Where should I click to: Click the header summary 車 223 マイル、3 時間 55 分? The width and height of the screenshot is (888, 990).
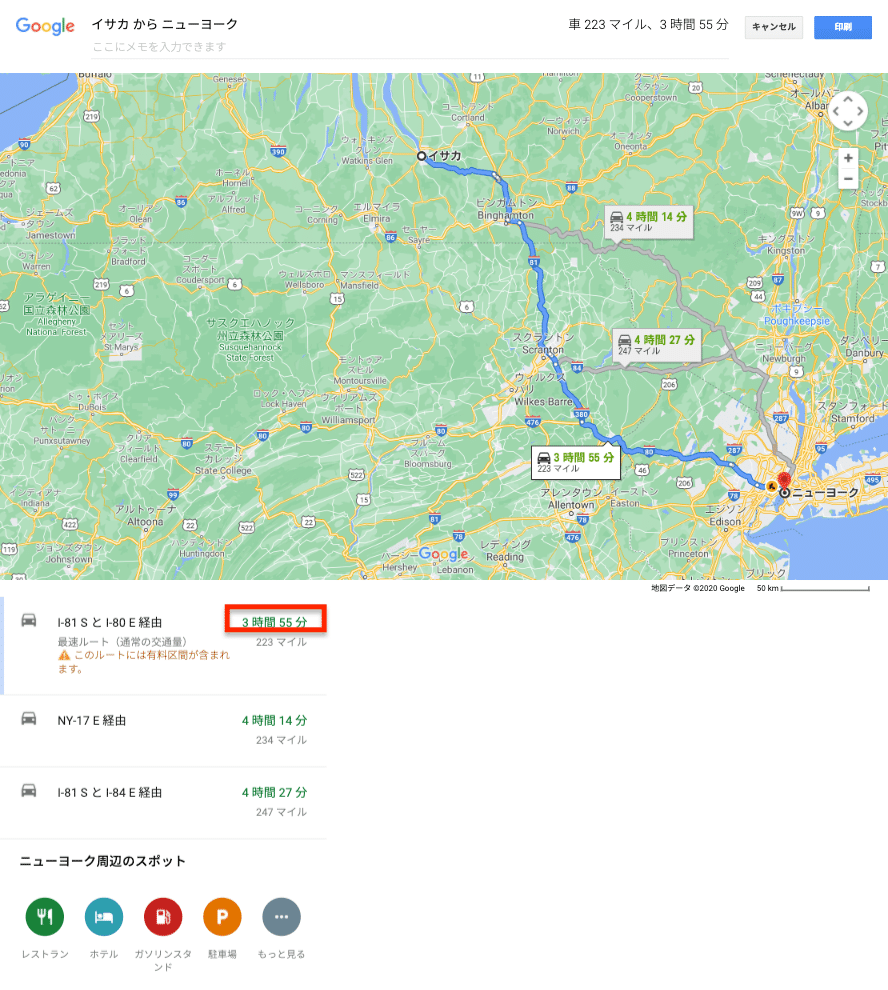click(x=648, y=25)
